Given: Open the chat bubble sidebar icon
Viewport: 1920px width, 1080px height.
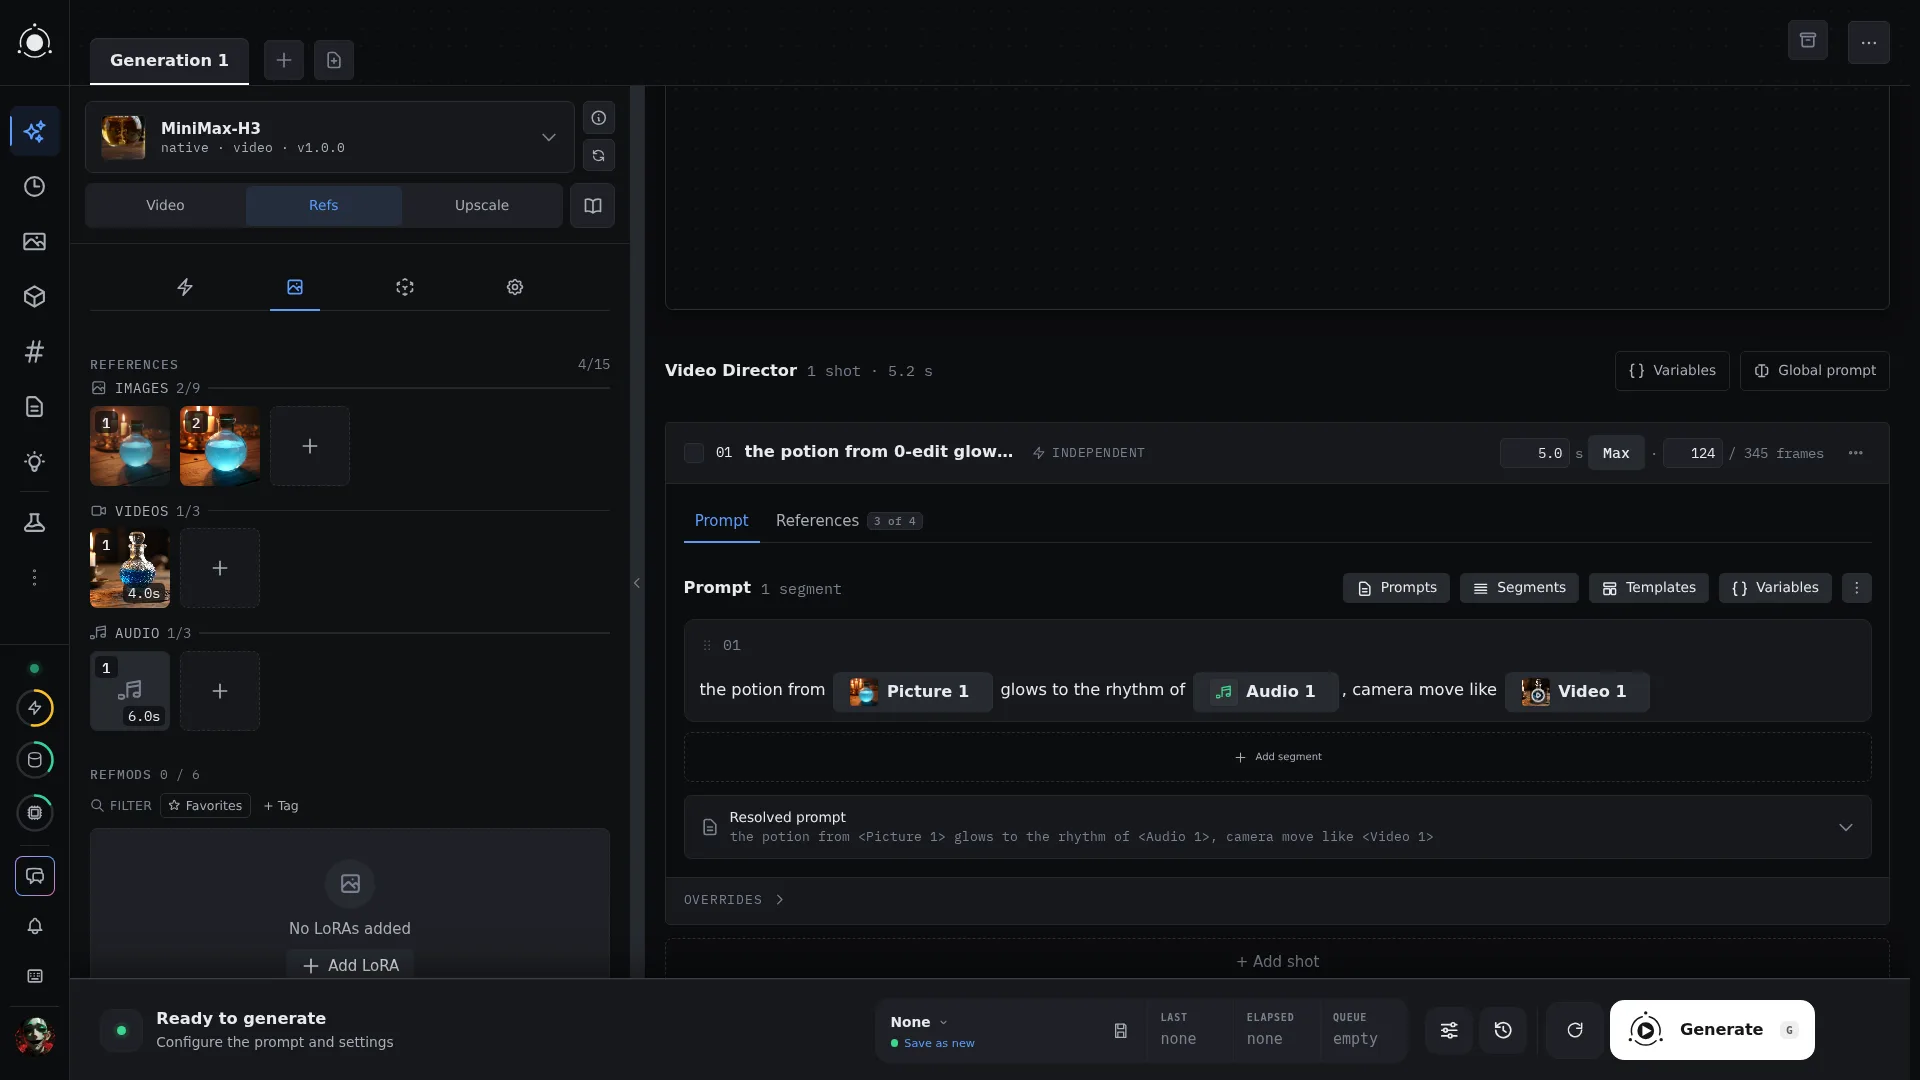Looking at the screenshot, I should click(34, 876).
